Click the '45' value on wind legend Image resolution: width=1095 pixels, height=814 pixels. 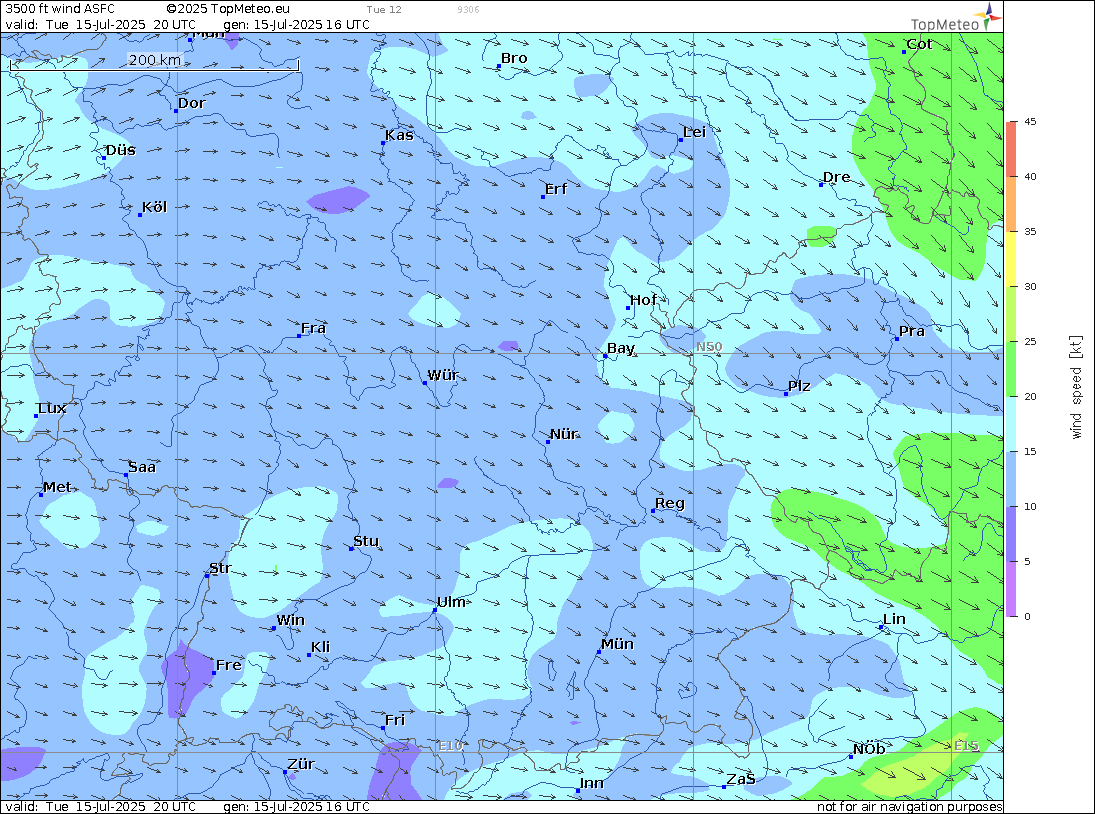[x=1030, y=121]
